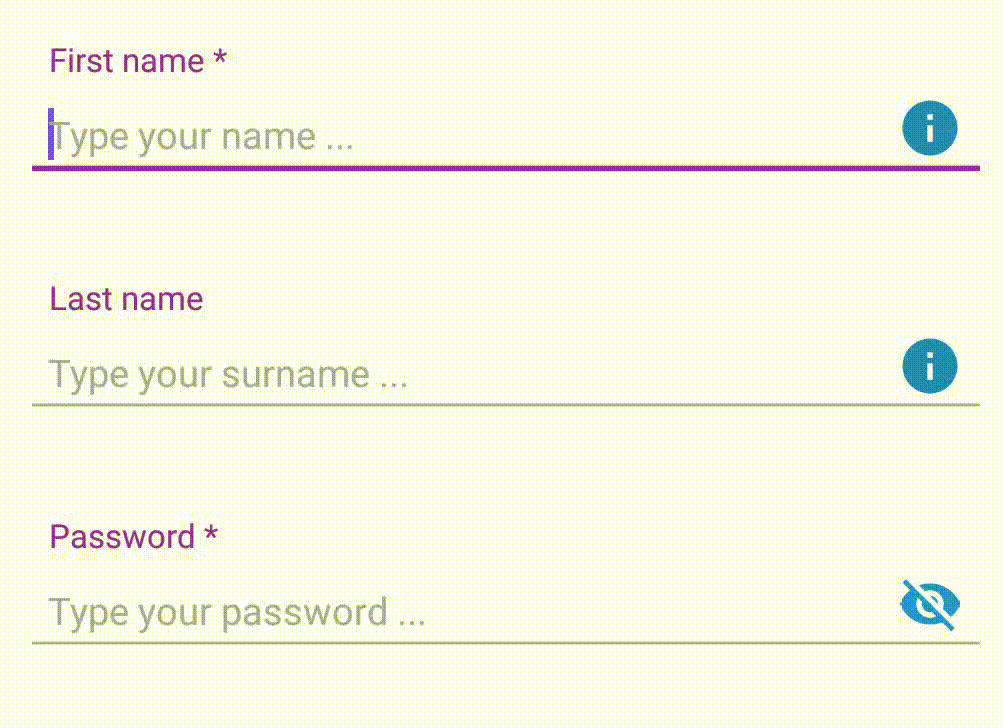Viewport: 1004px width, 728px height.
Task: Click the purple underline of First name field
Action: pos(506,168)
